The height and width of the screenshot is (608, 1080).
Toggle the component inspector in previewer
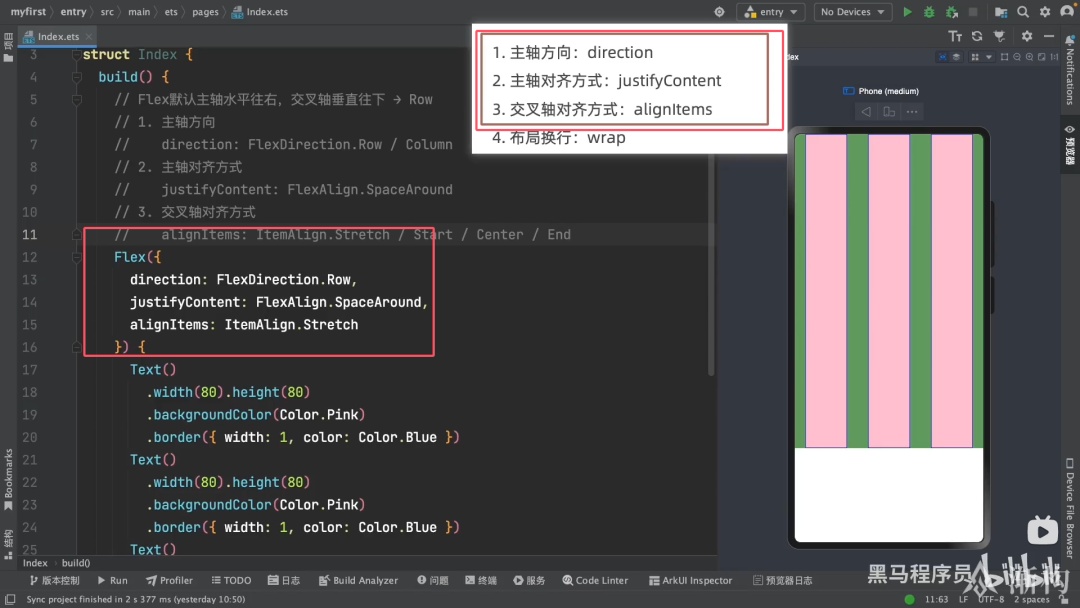(x=942, y=57)
